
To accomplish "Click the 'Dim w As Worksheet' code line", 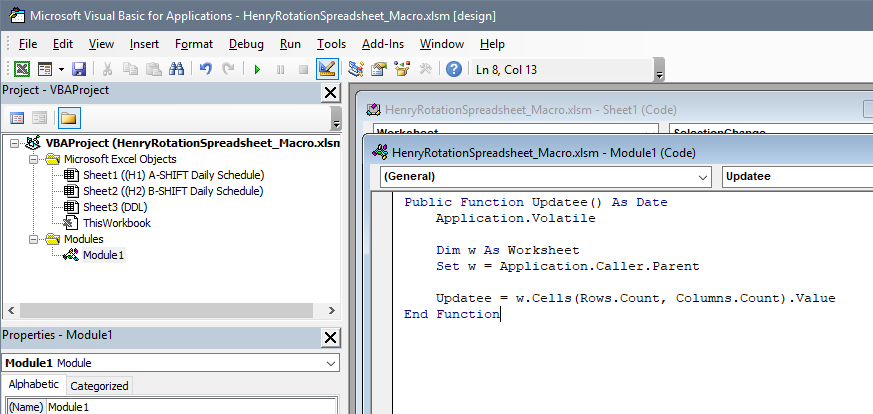I will tap(508, 250).
